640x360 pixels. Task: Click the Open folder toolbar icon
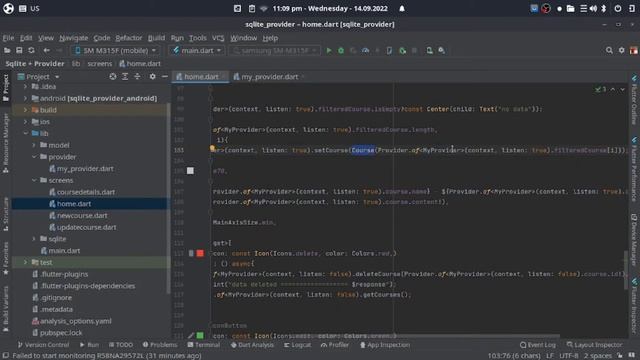[x=7, y=51]
